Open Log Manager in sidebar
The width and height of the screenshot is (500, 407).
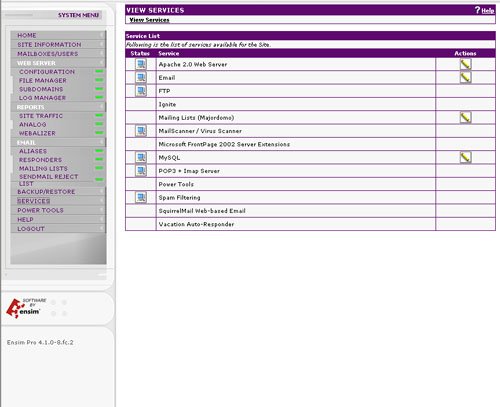42,98
